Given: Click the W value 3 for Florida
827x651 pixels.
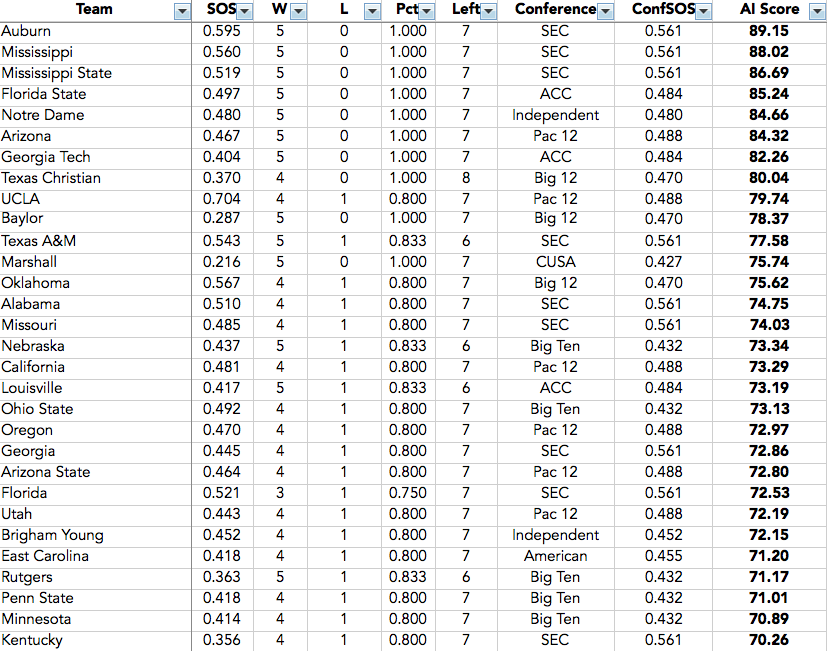Looking at the screenshot, I should (x=280, y=493).
